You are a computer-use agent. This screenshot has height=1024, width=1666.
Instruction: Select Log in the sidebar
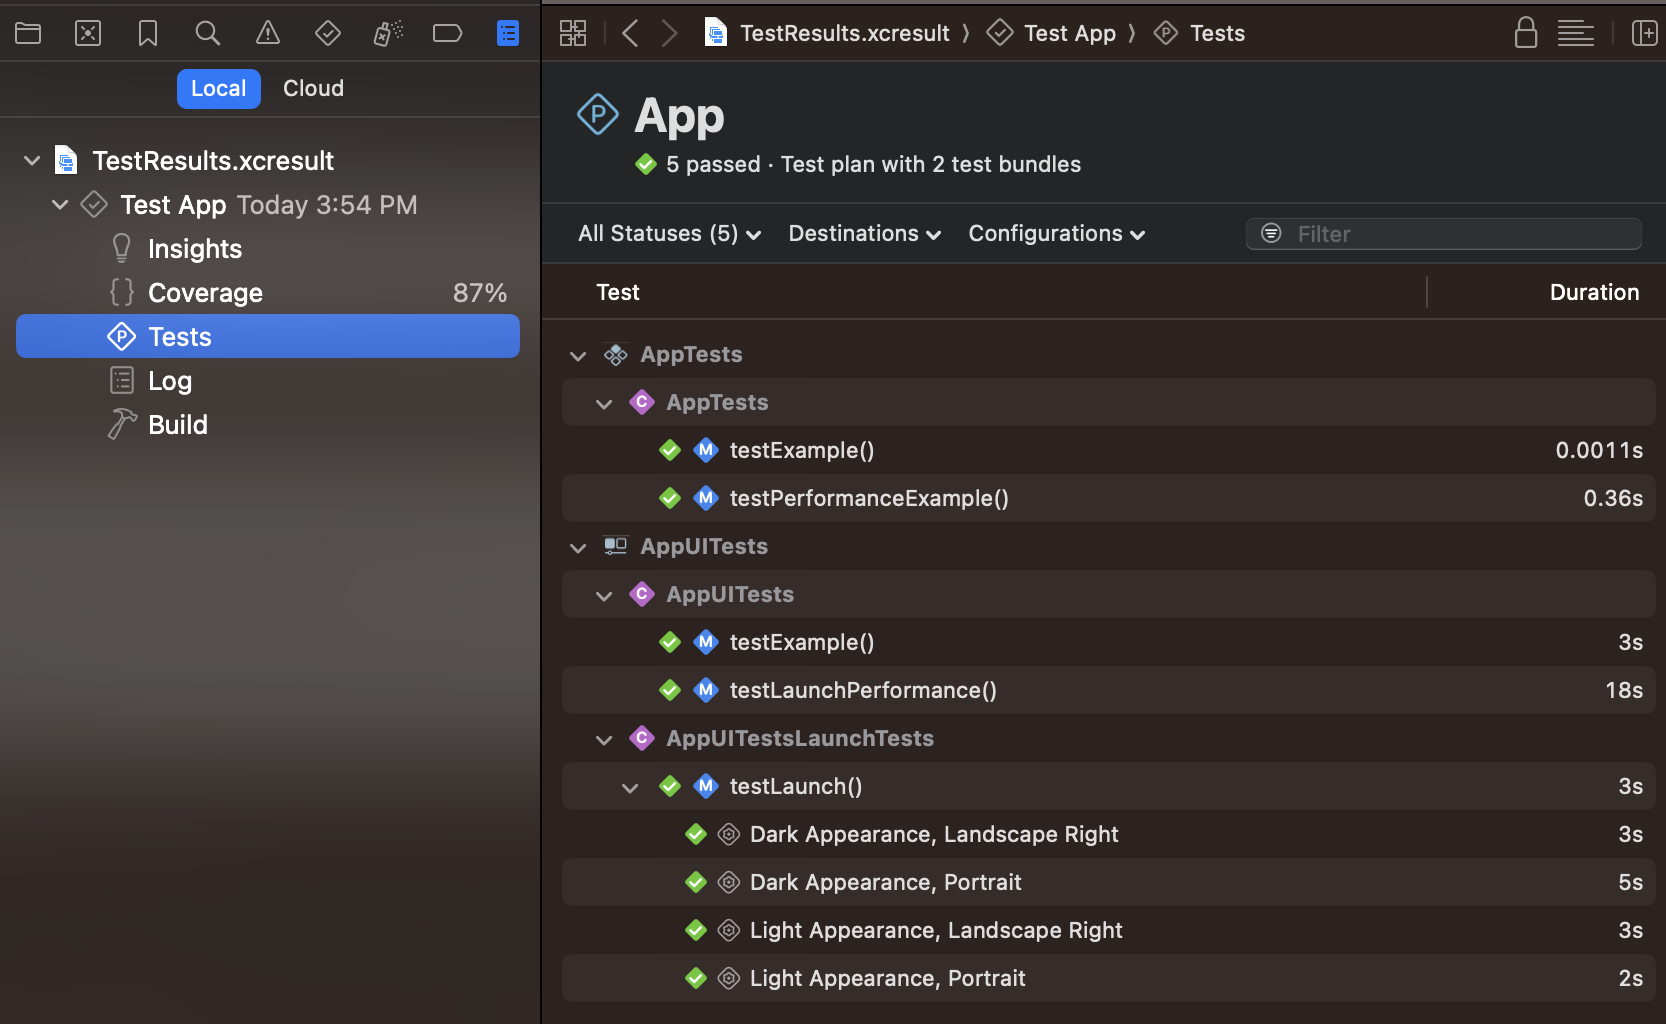[x=268, y=380]
